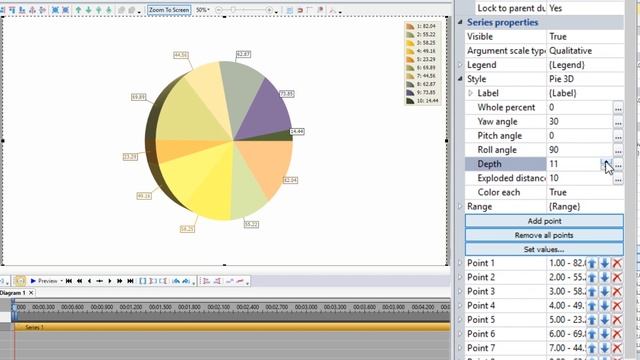Viewport: 640px width, 360px height.
Task: Click the Zoom To Screen button
Action: 169,10
